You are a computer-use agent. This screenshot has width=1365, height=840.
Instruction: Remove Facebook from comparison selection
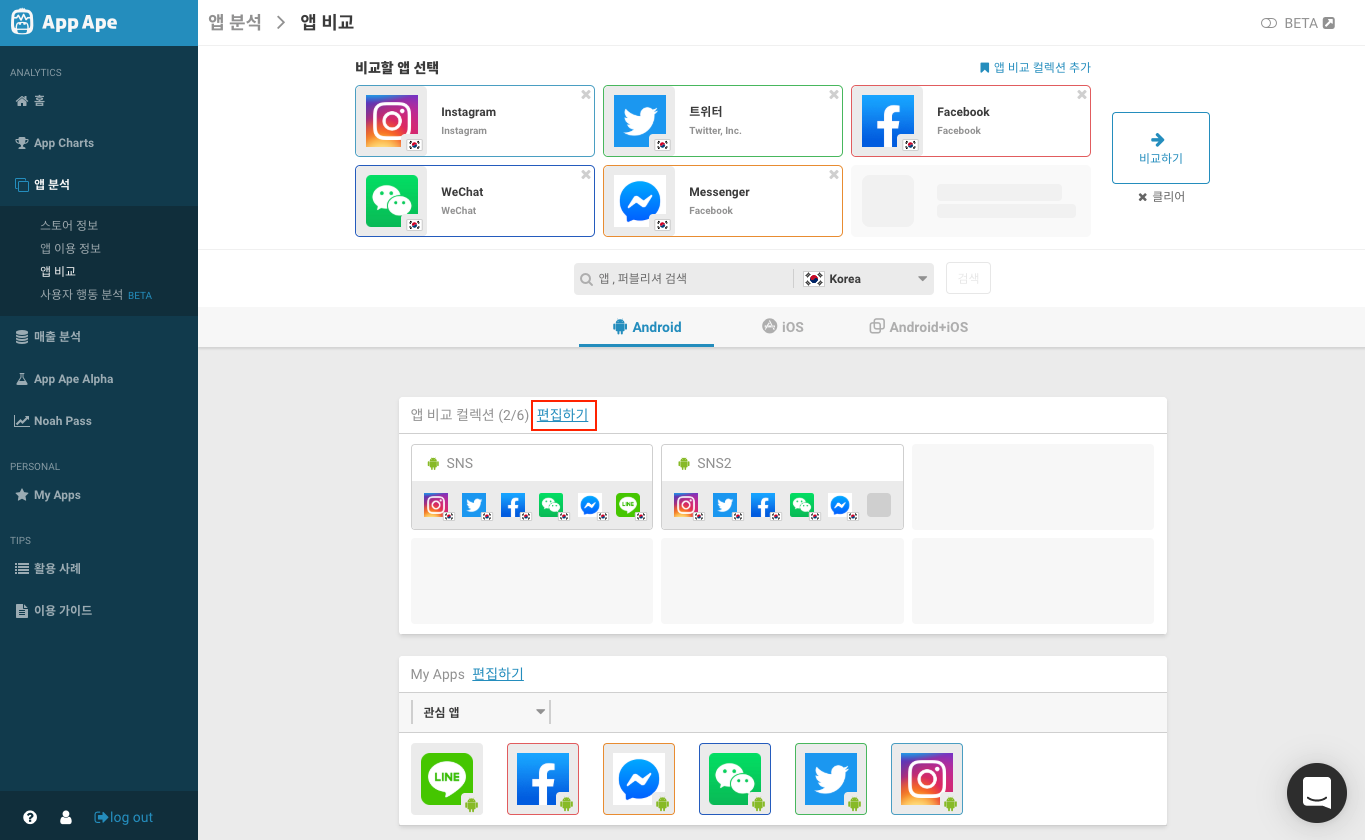(1082, 95)
